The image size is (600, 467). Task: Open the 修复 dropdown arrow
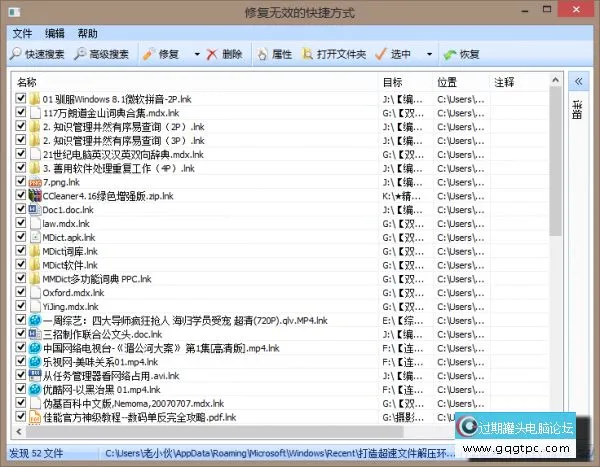tap(197, 54)
